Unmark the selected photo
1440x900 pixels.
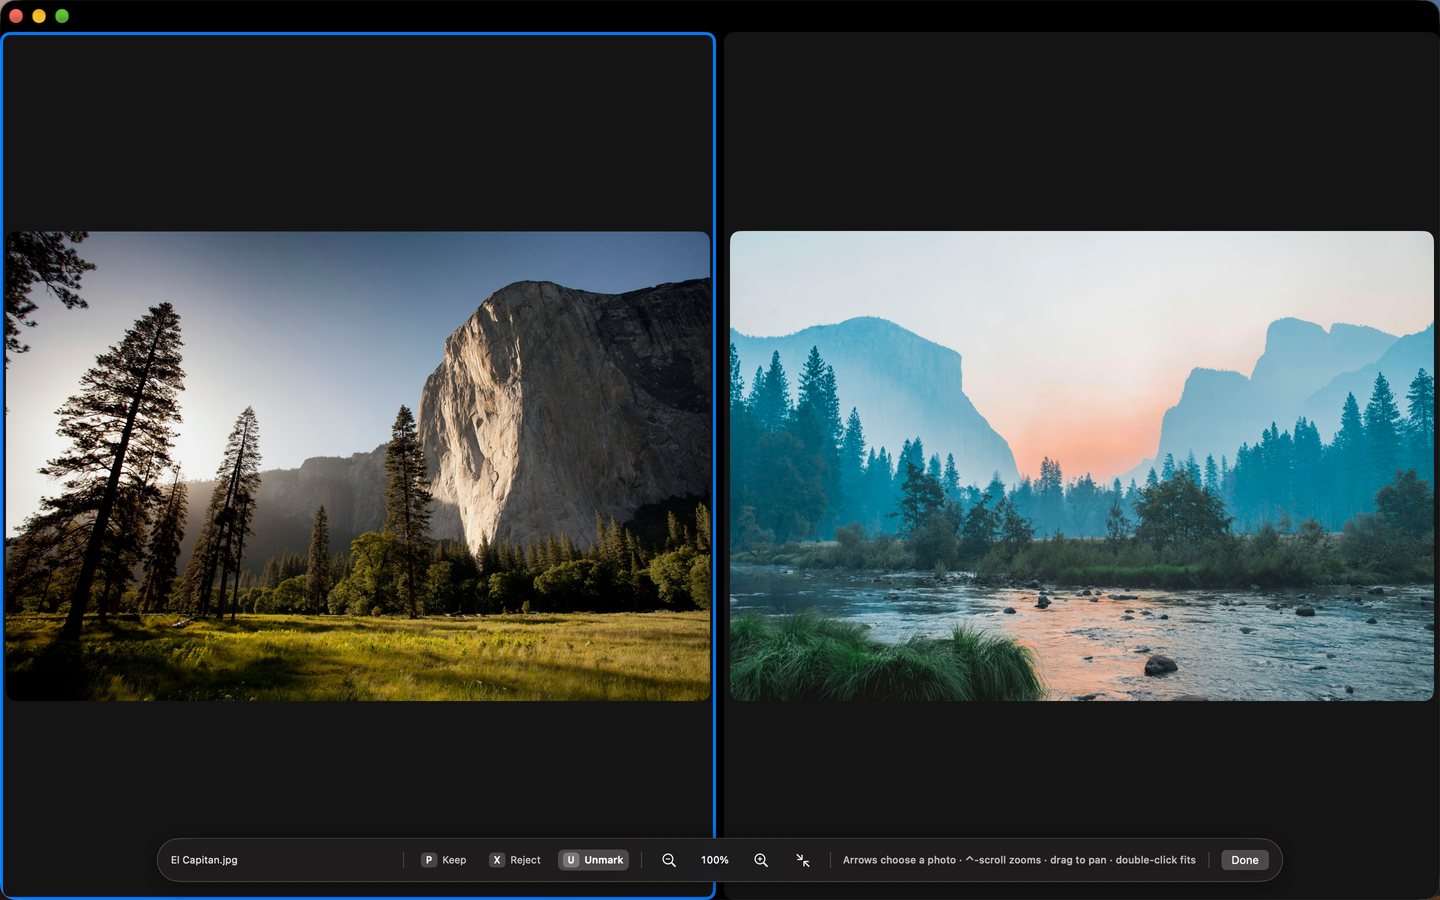(594, 860)
